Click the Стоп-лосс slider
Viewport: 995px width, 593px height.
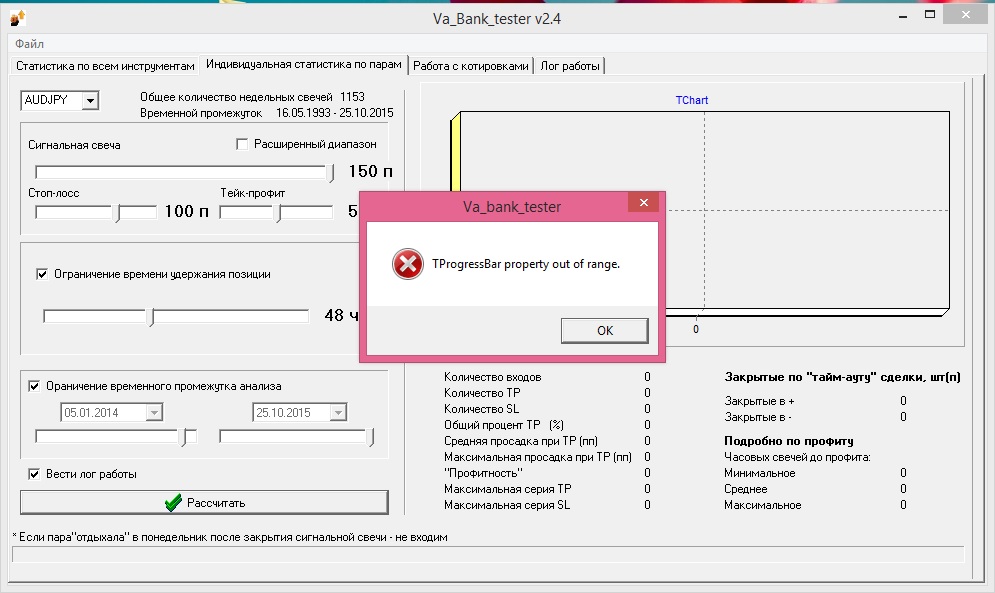95,212
